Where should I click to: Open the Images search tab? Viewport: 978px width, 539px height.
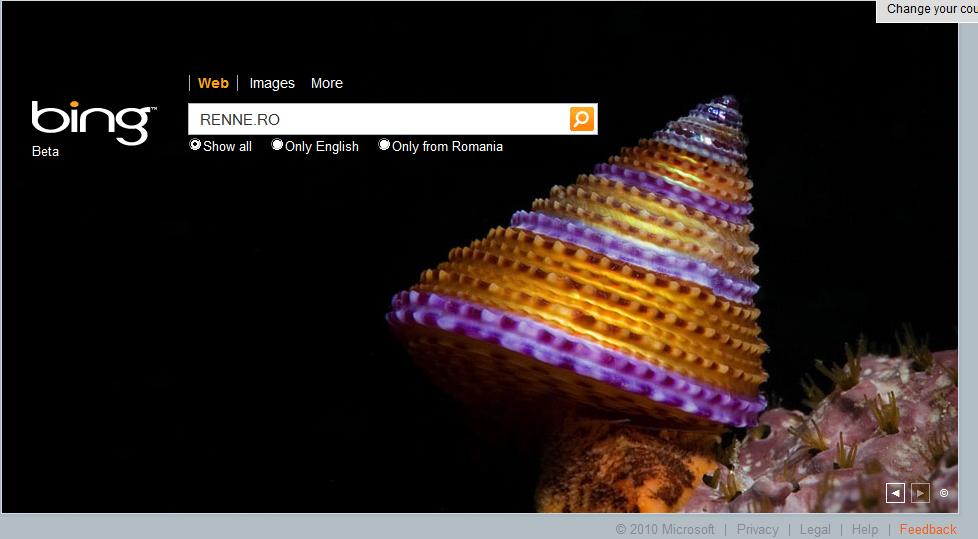coord(272,83)
